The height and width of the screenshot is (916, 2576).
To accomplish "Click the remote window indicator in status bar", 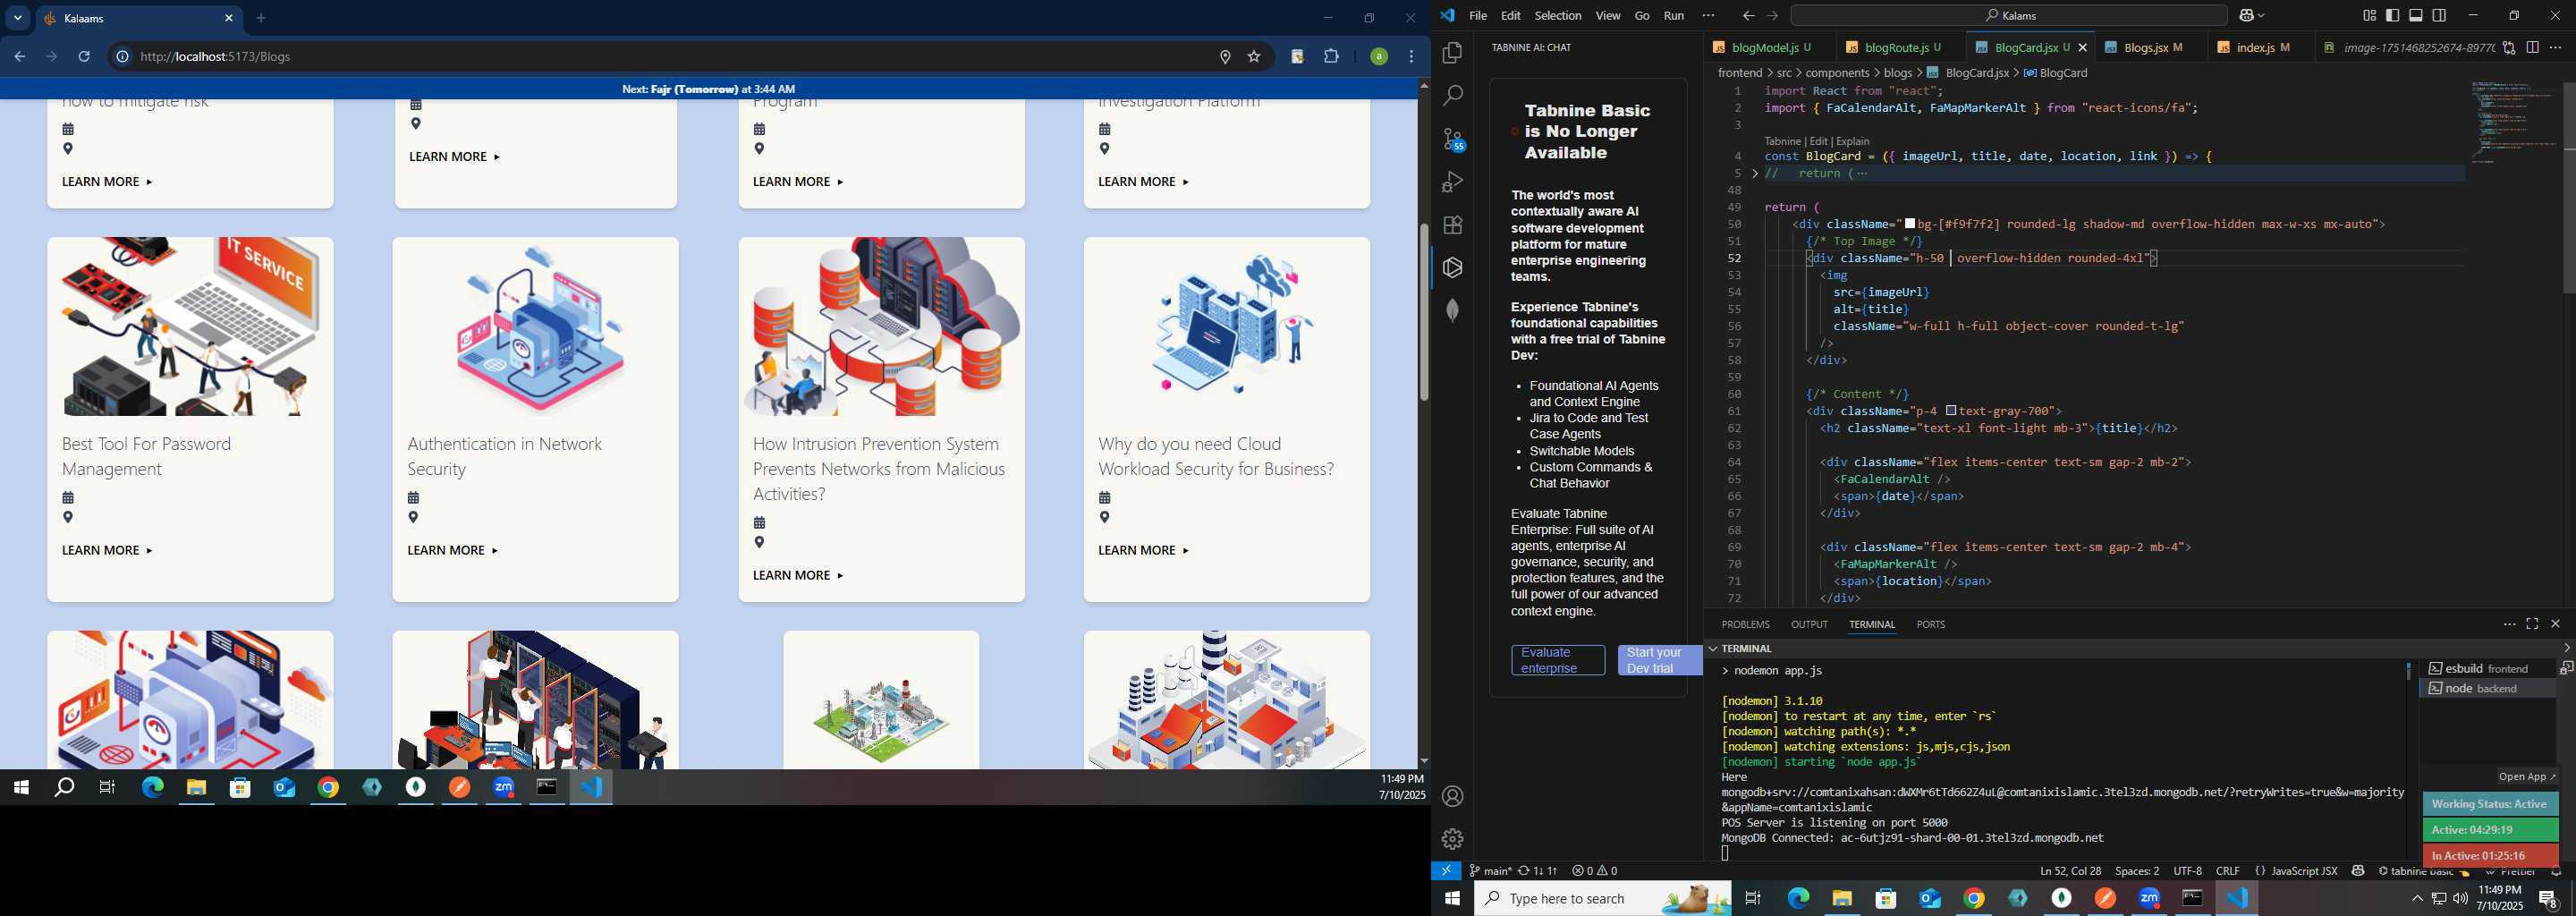I will pyautogui.click(x=1446, y=871).
